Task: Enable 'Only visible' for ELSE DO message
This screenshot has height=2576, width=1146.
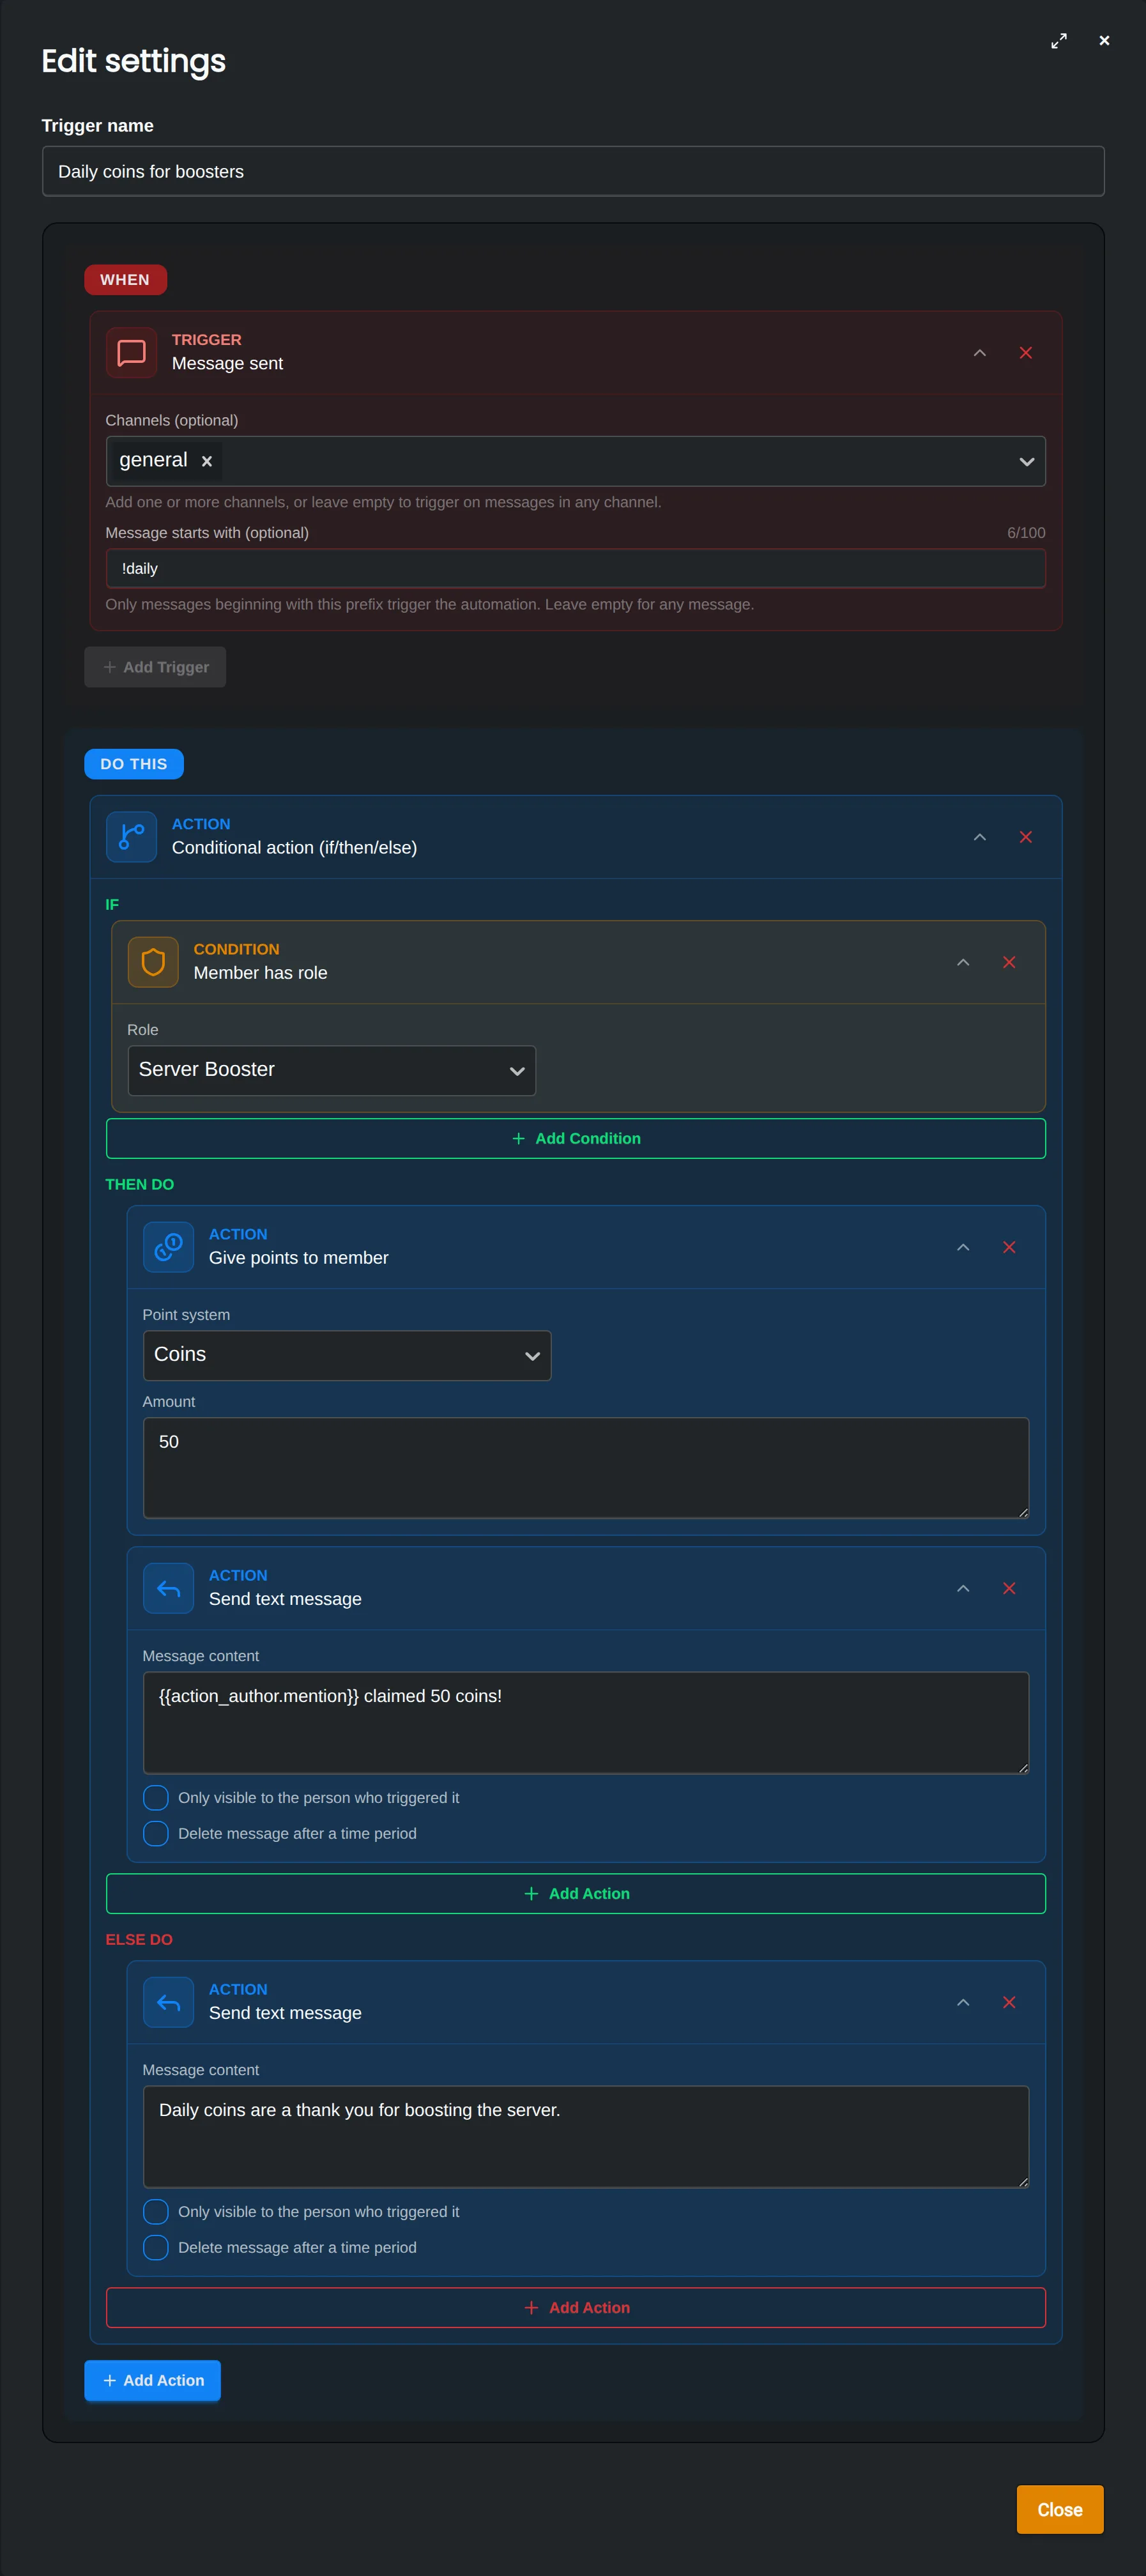Action: [156, 2211]
